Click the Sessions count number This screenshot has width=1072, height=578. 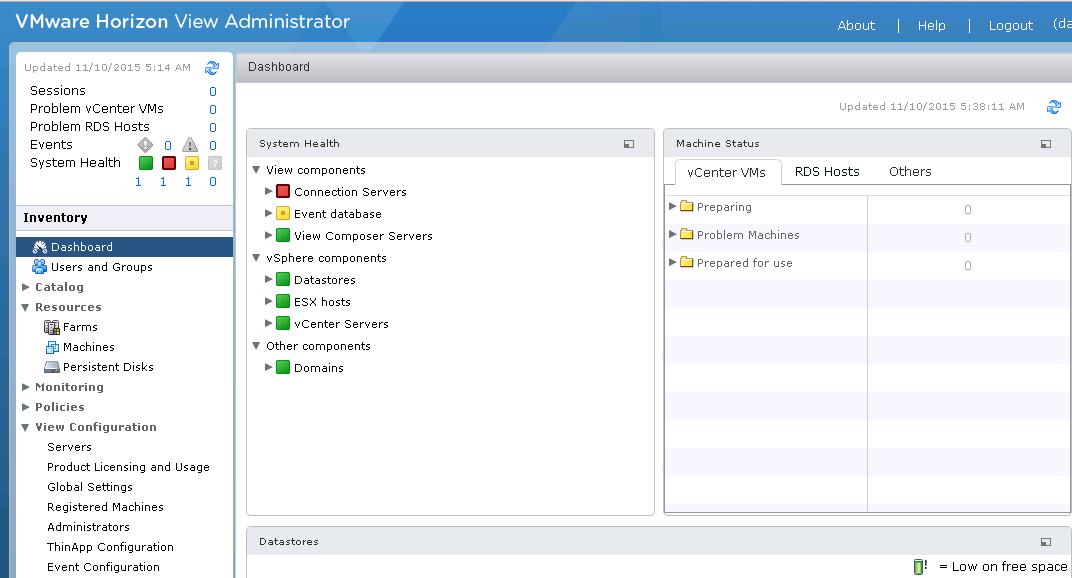coord(213,91)
